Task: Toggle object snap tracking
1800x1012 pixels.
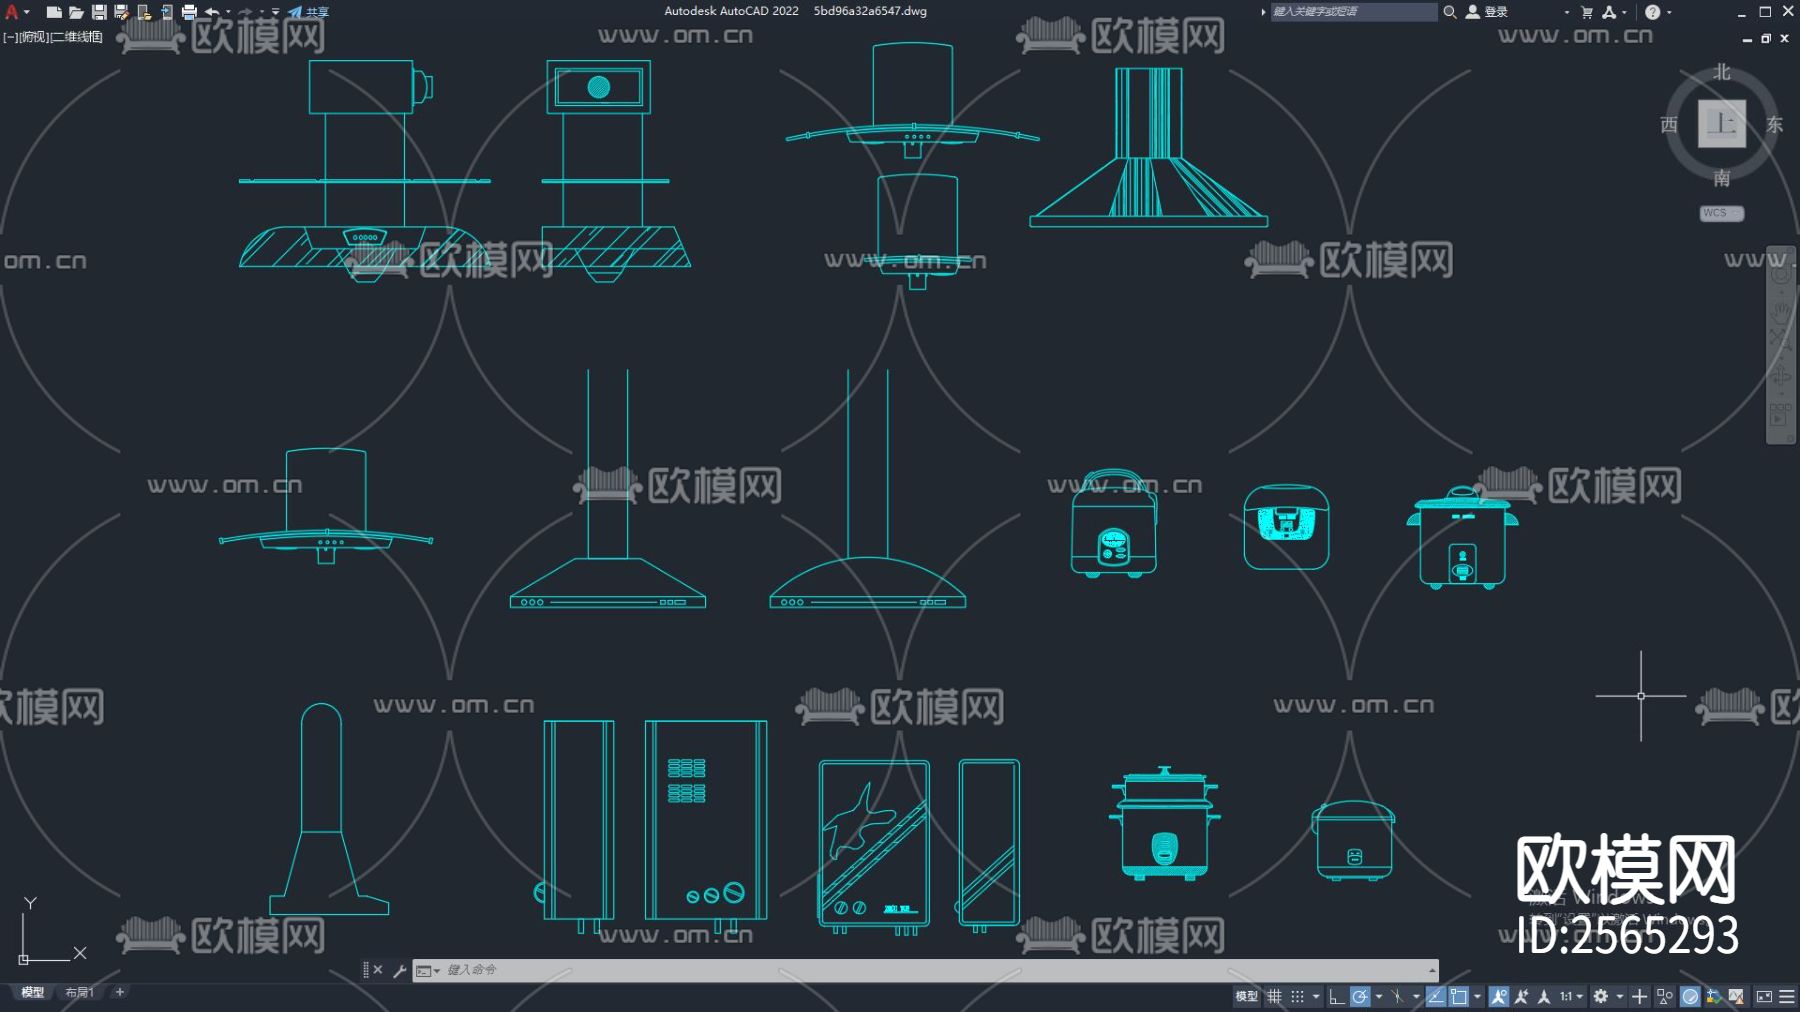Action: tap(1436, 996)
